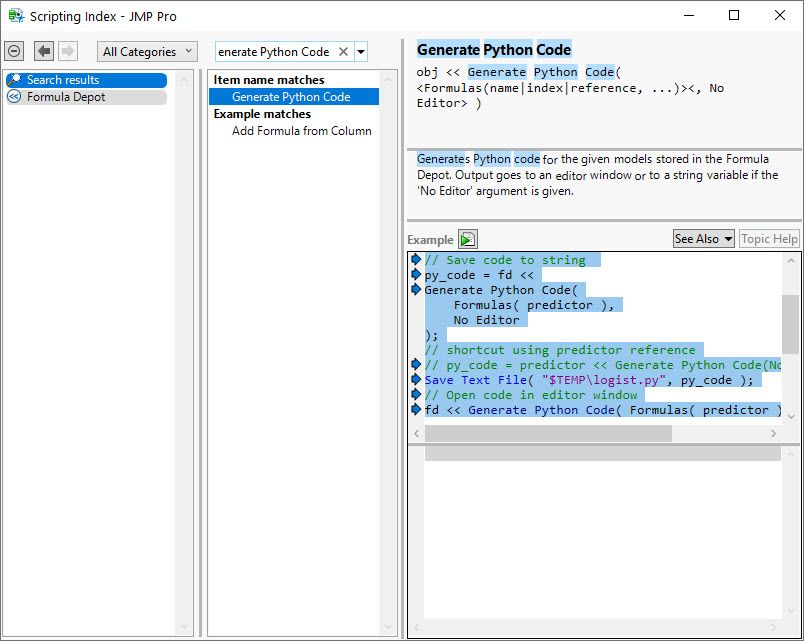The height and width of the screenshot is (641, 804).
Task: Go forward with the right arrow button
Action: click(67, 51)
